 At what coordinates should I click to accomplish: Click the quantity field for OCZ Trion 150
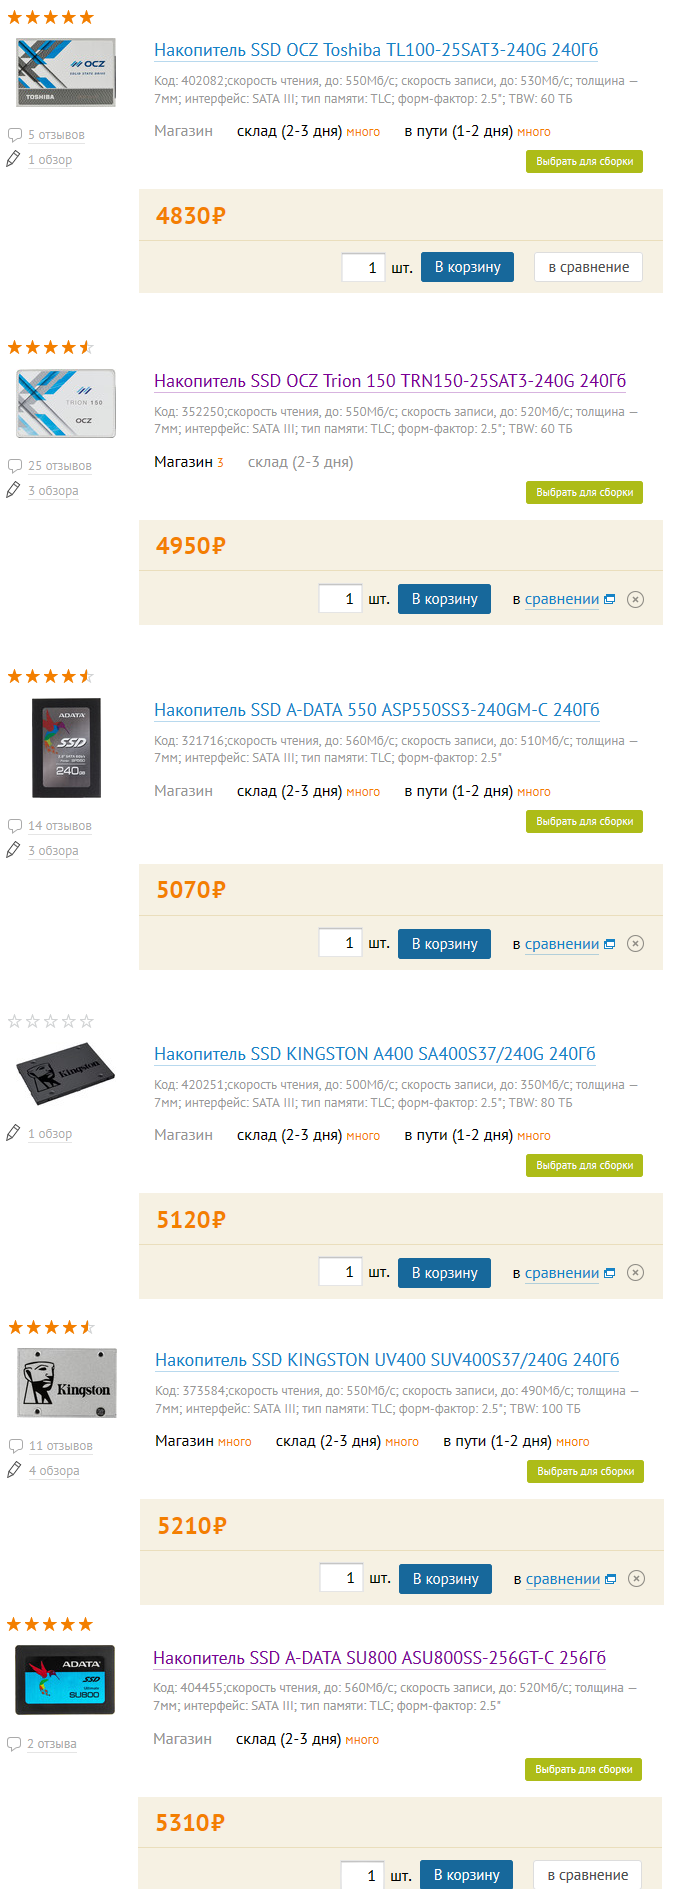click(x=340, y=599)
